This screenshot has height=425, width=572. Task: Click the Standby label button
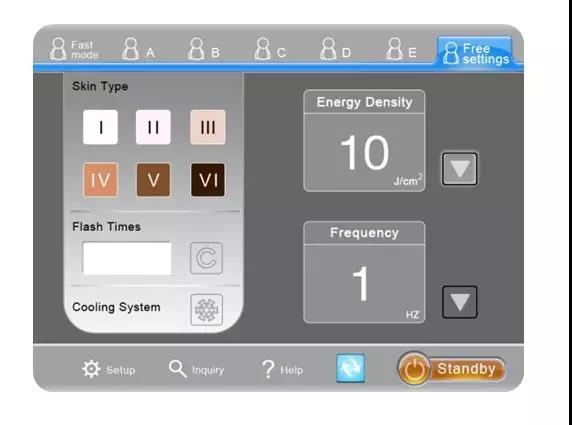(x=467, y=369)
